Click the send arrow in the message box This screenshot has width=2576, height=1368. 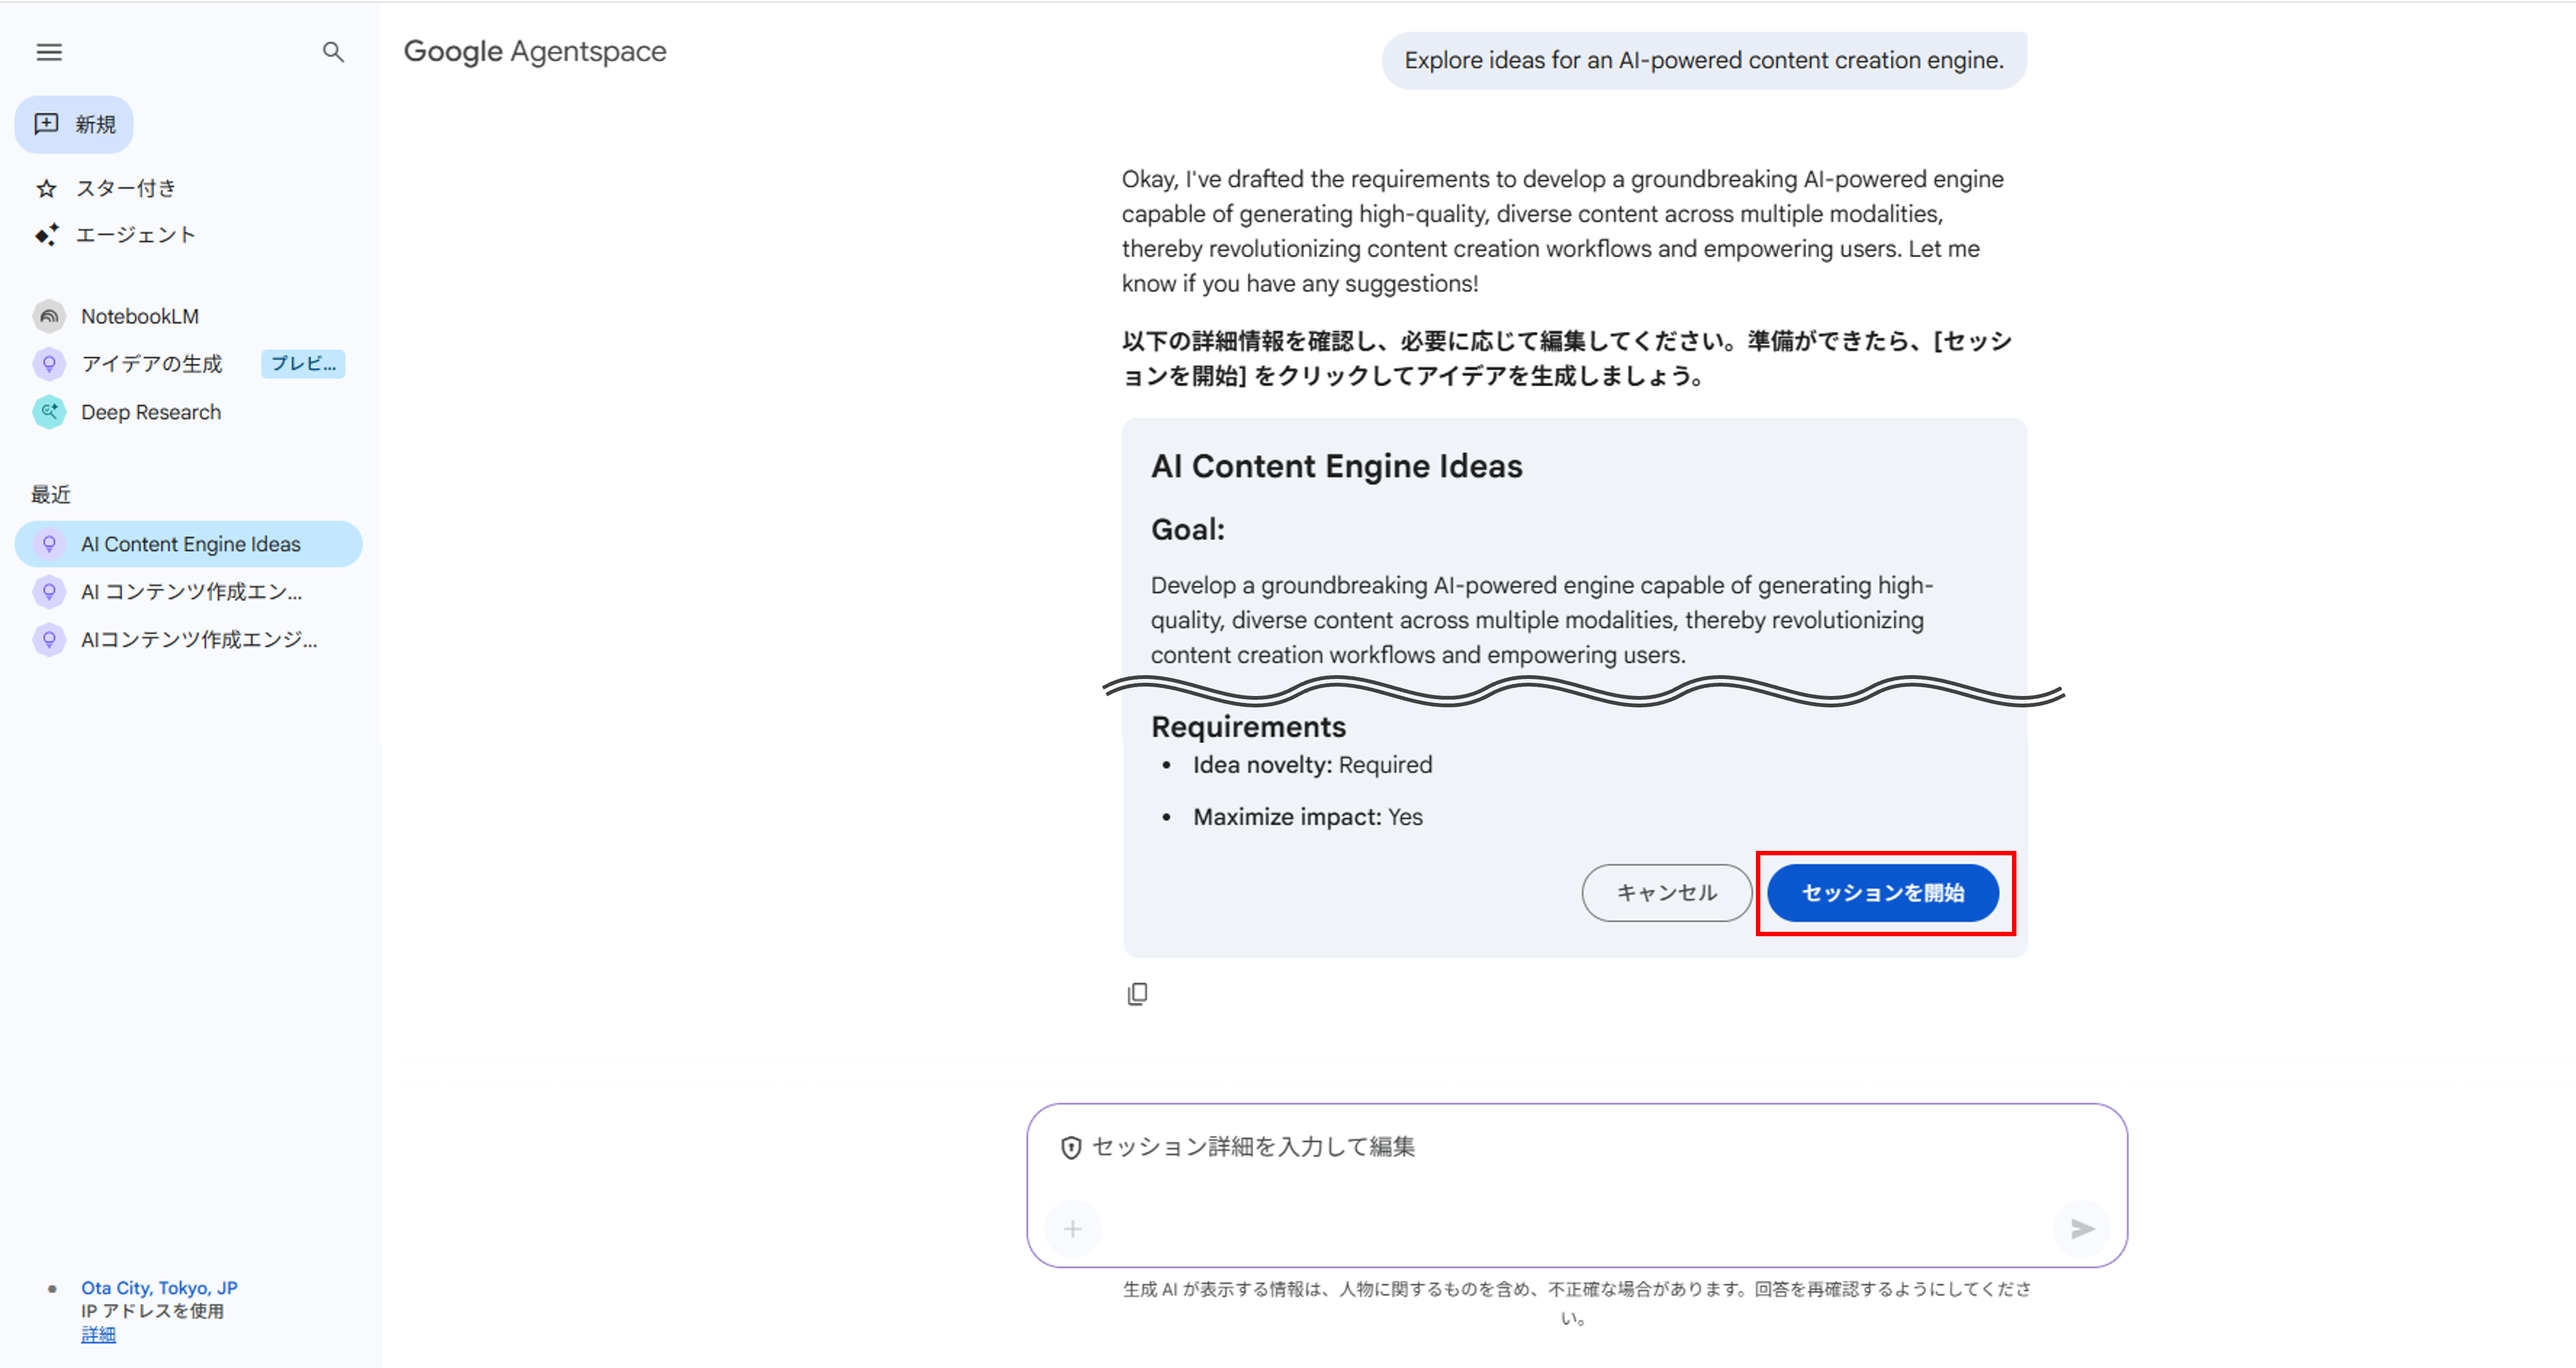tap(2082, 1229)
